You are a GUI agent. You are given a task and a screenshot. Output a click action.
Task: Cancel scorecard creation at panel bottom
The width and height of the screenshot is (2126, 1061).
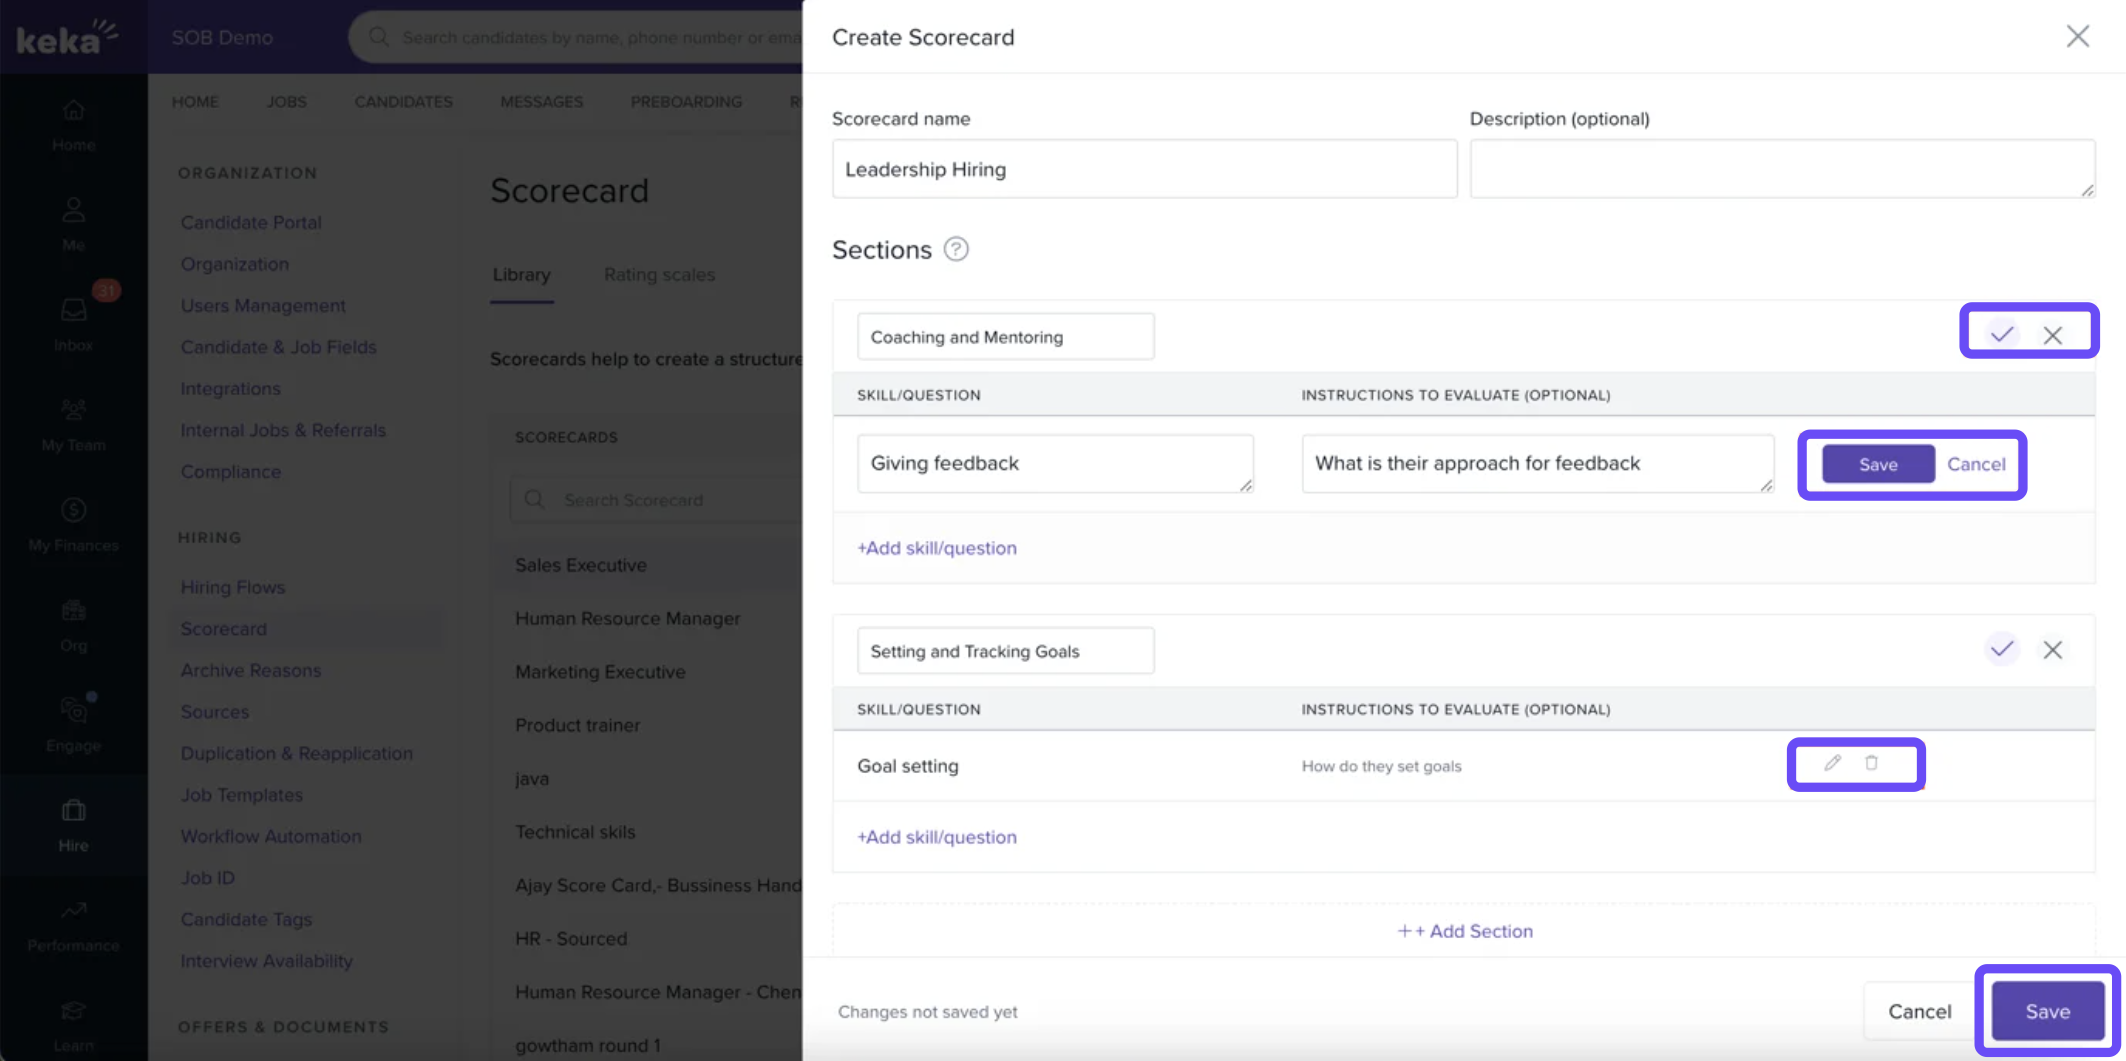[1918, 1011]
